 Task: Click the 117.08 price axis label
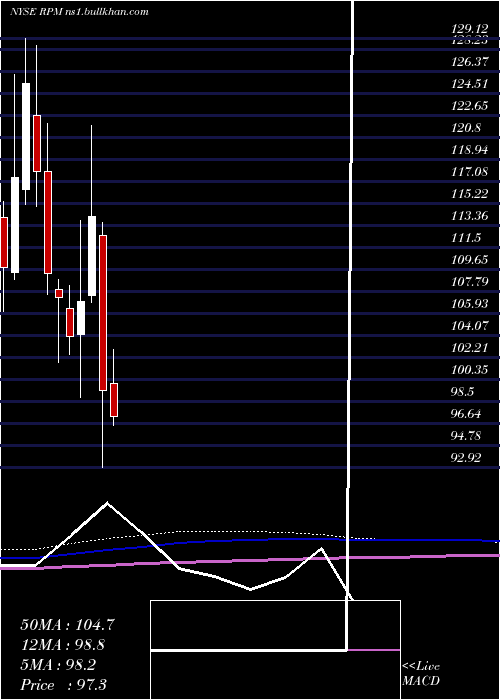470,172
